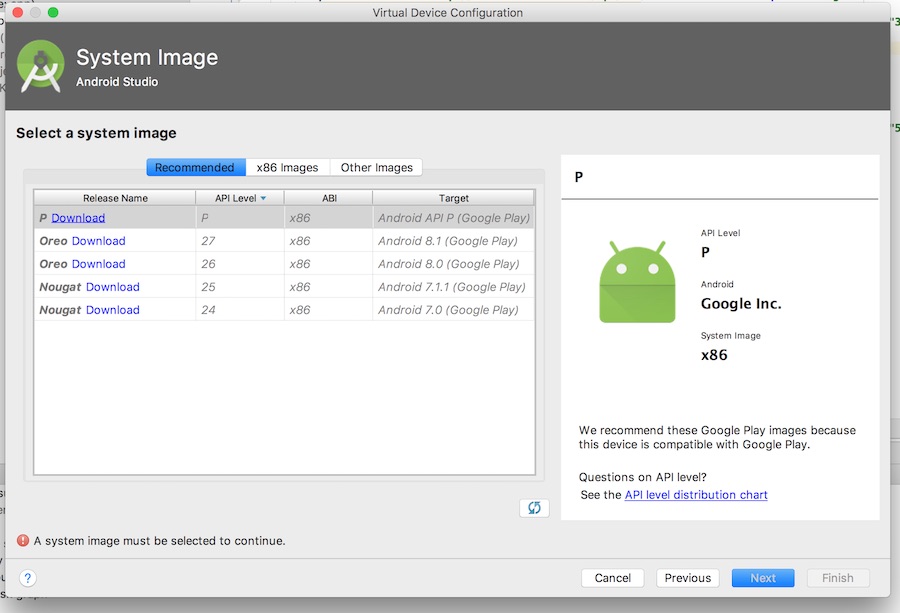Click the Cancel button
This screenshot has width=900, height=613.
pos(612,578)
